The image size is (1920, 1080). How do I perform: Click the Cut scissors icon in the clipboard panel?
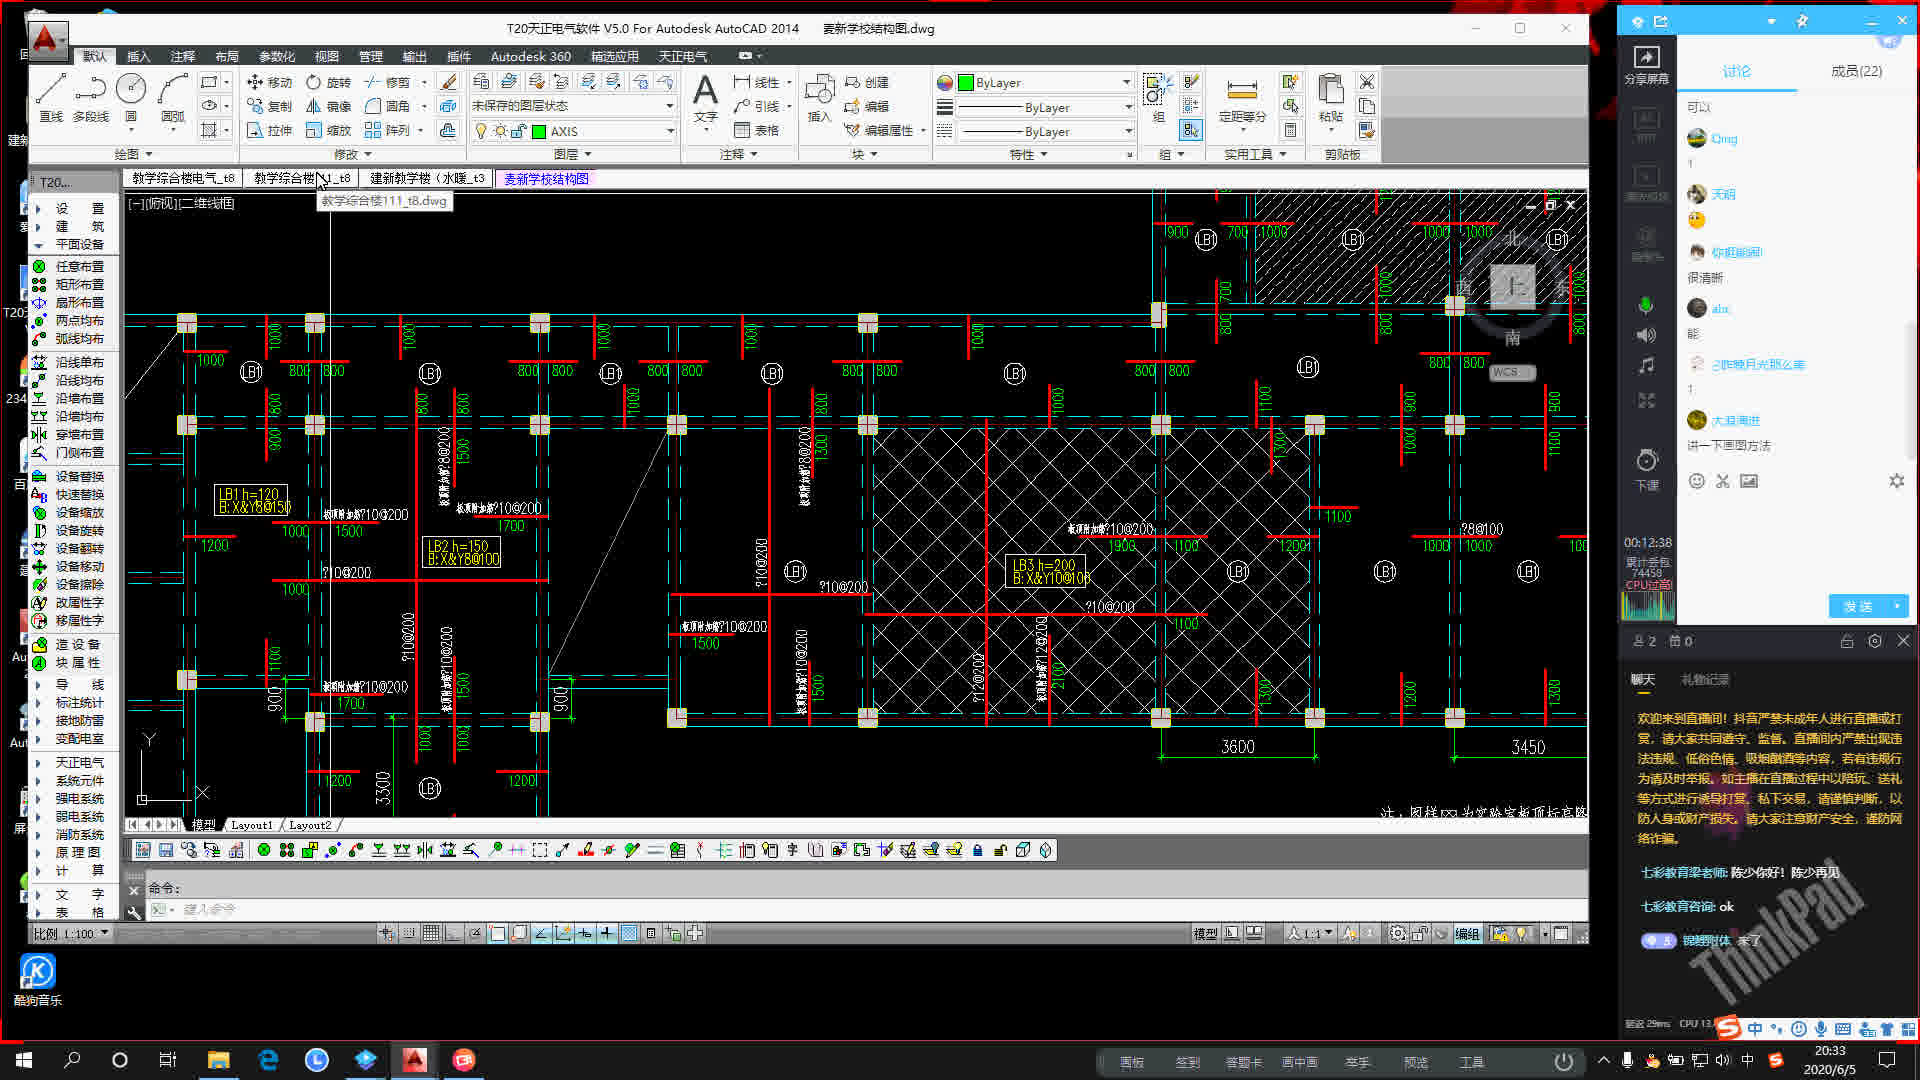pos(1367,82)
